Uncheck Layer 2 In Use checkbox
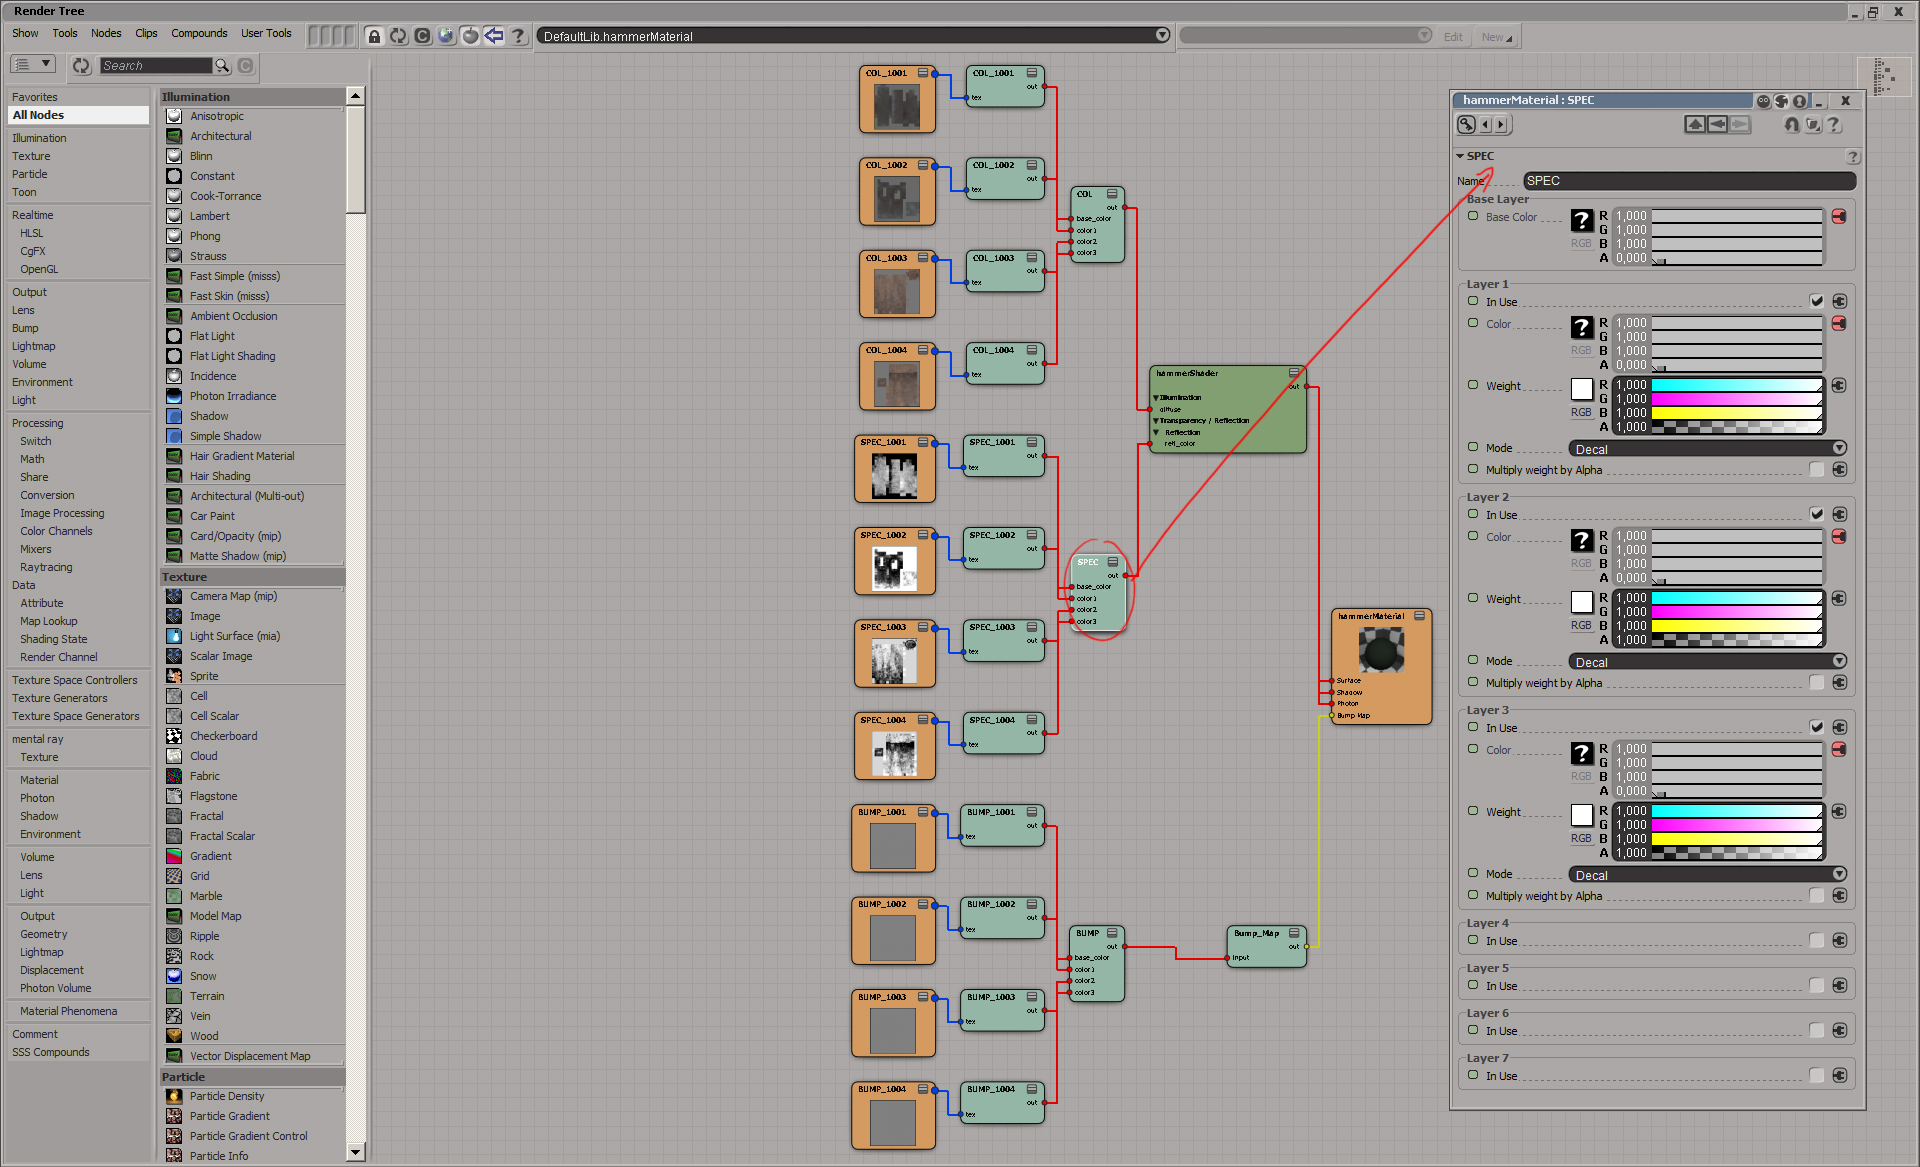The width and height of the screenshot is (1920, 1167). [1816, 515]
